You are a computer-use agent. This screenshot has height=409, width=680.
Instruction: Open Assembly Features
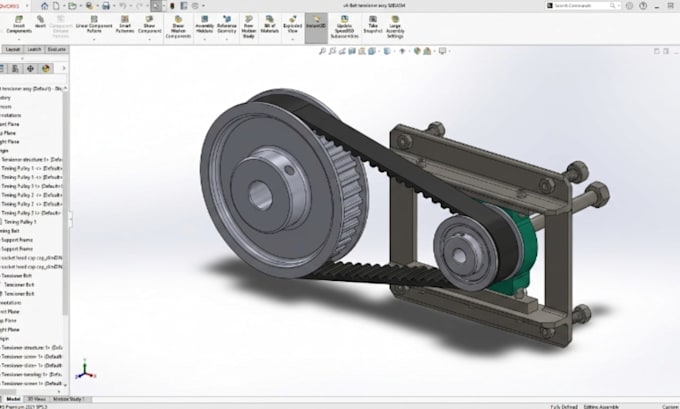pos(204,24)
